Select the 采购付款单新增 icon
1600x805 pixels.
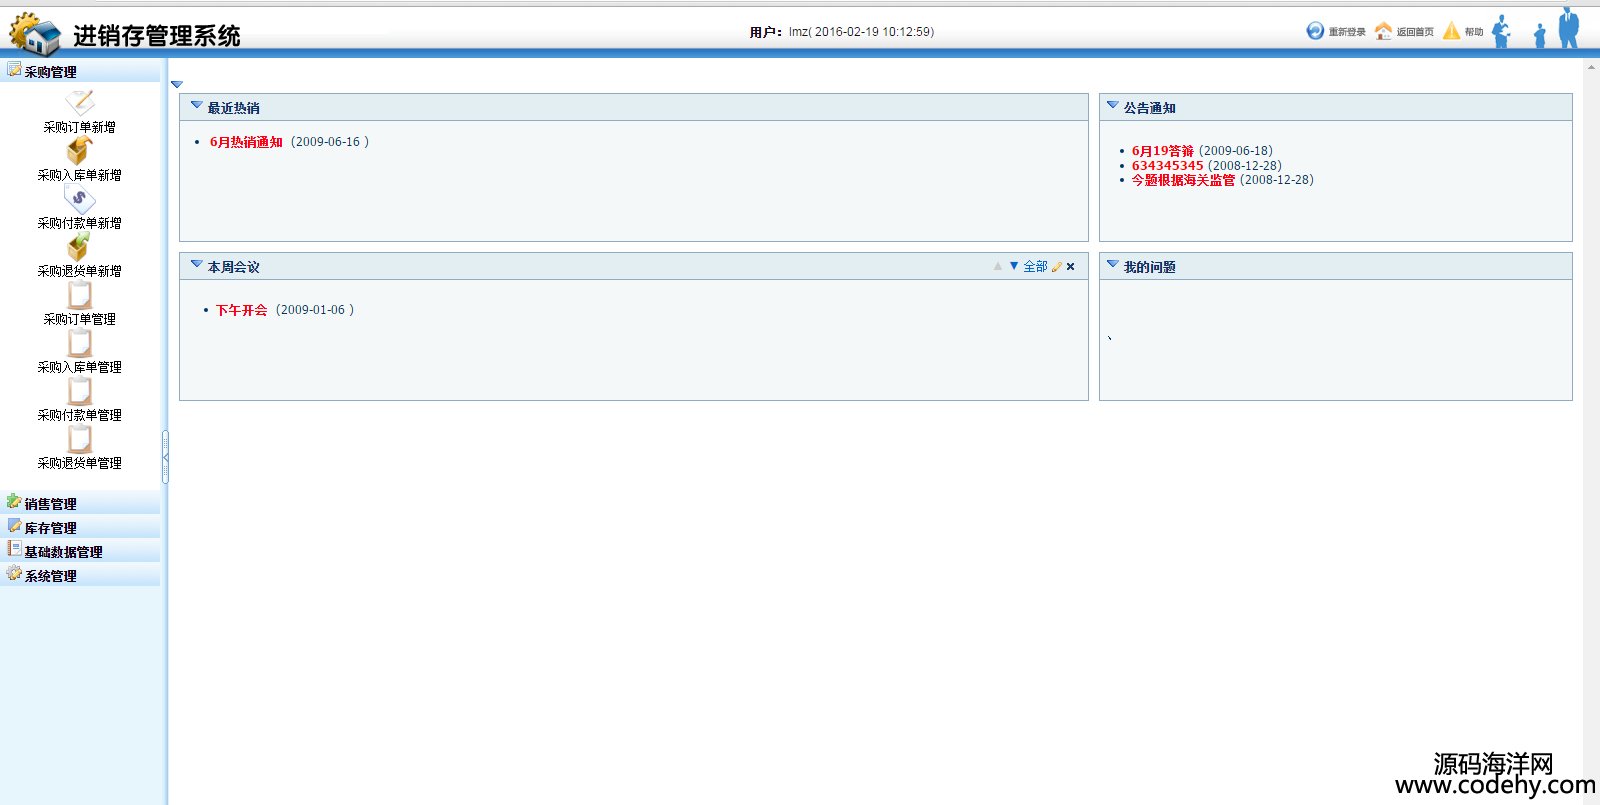(x=79, y=199)
